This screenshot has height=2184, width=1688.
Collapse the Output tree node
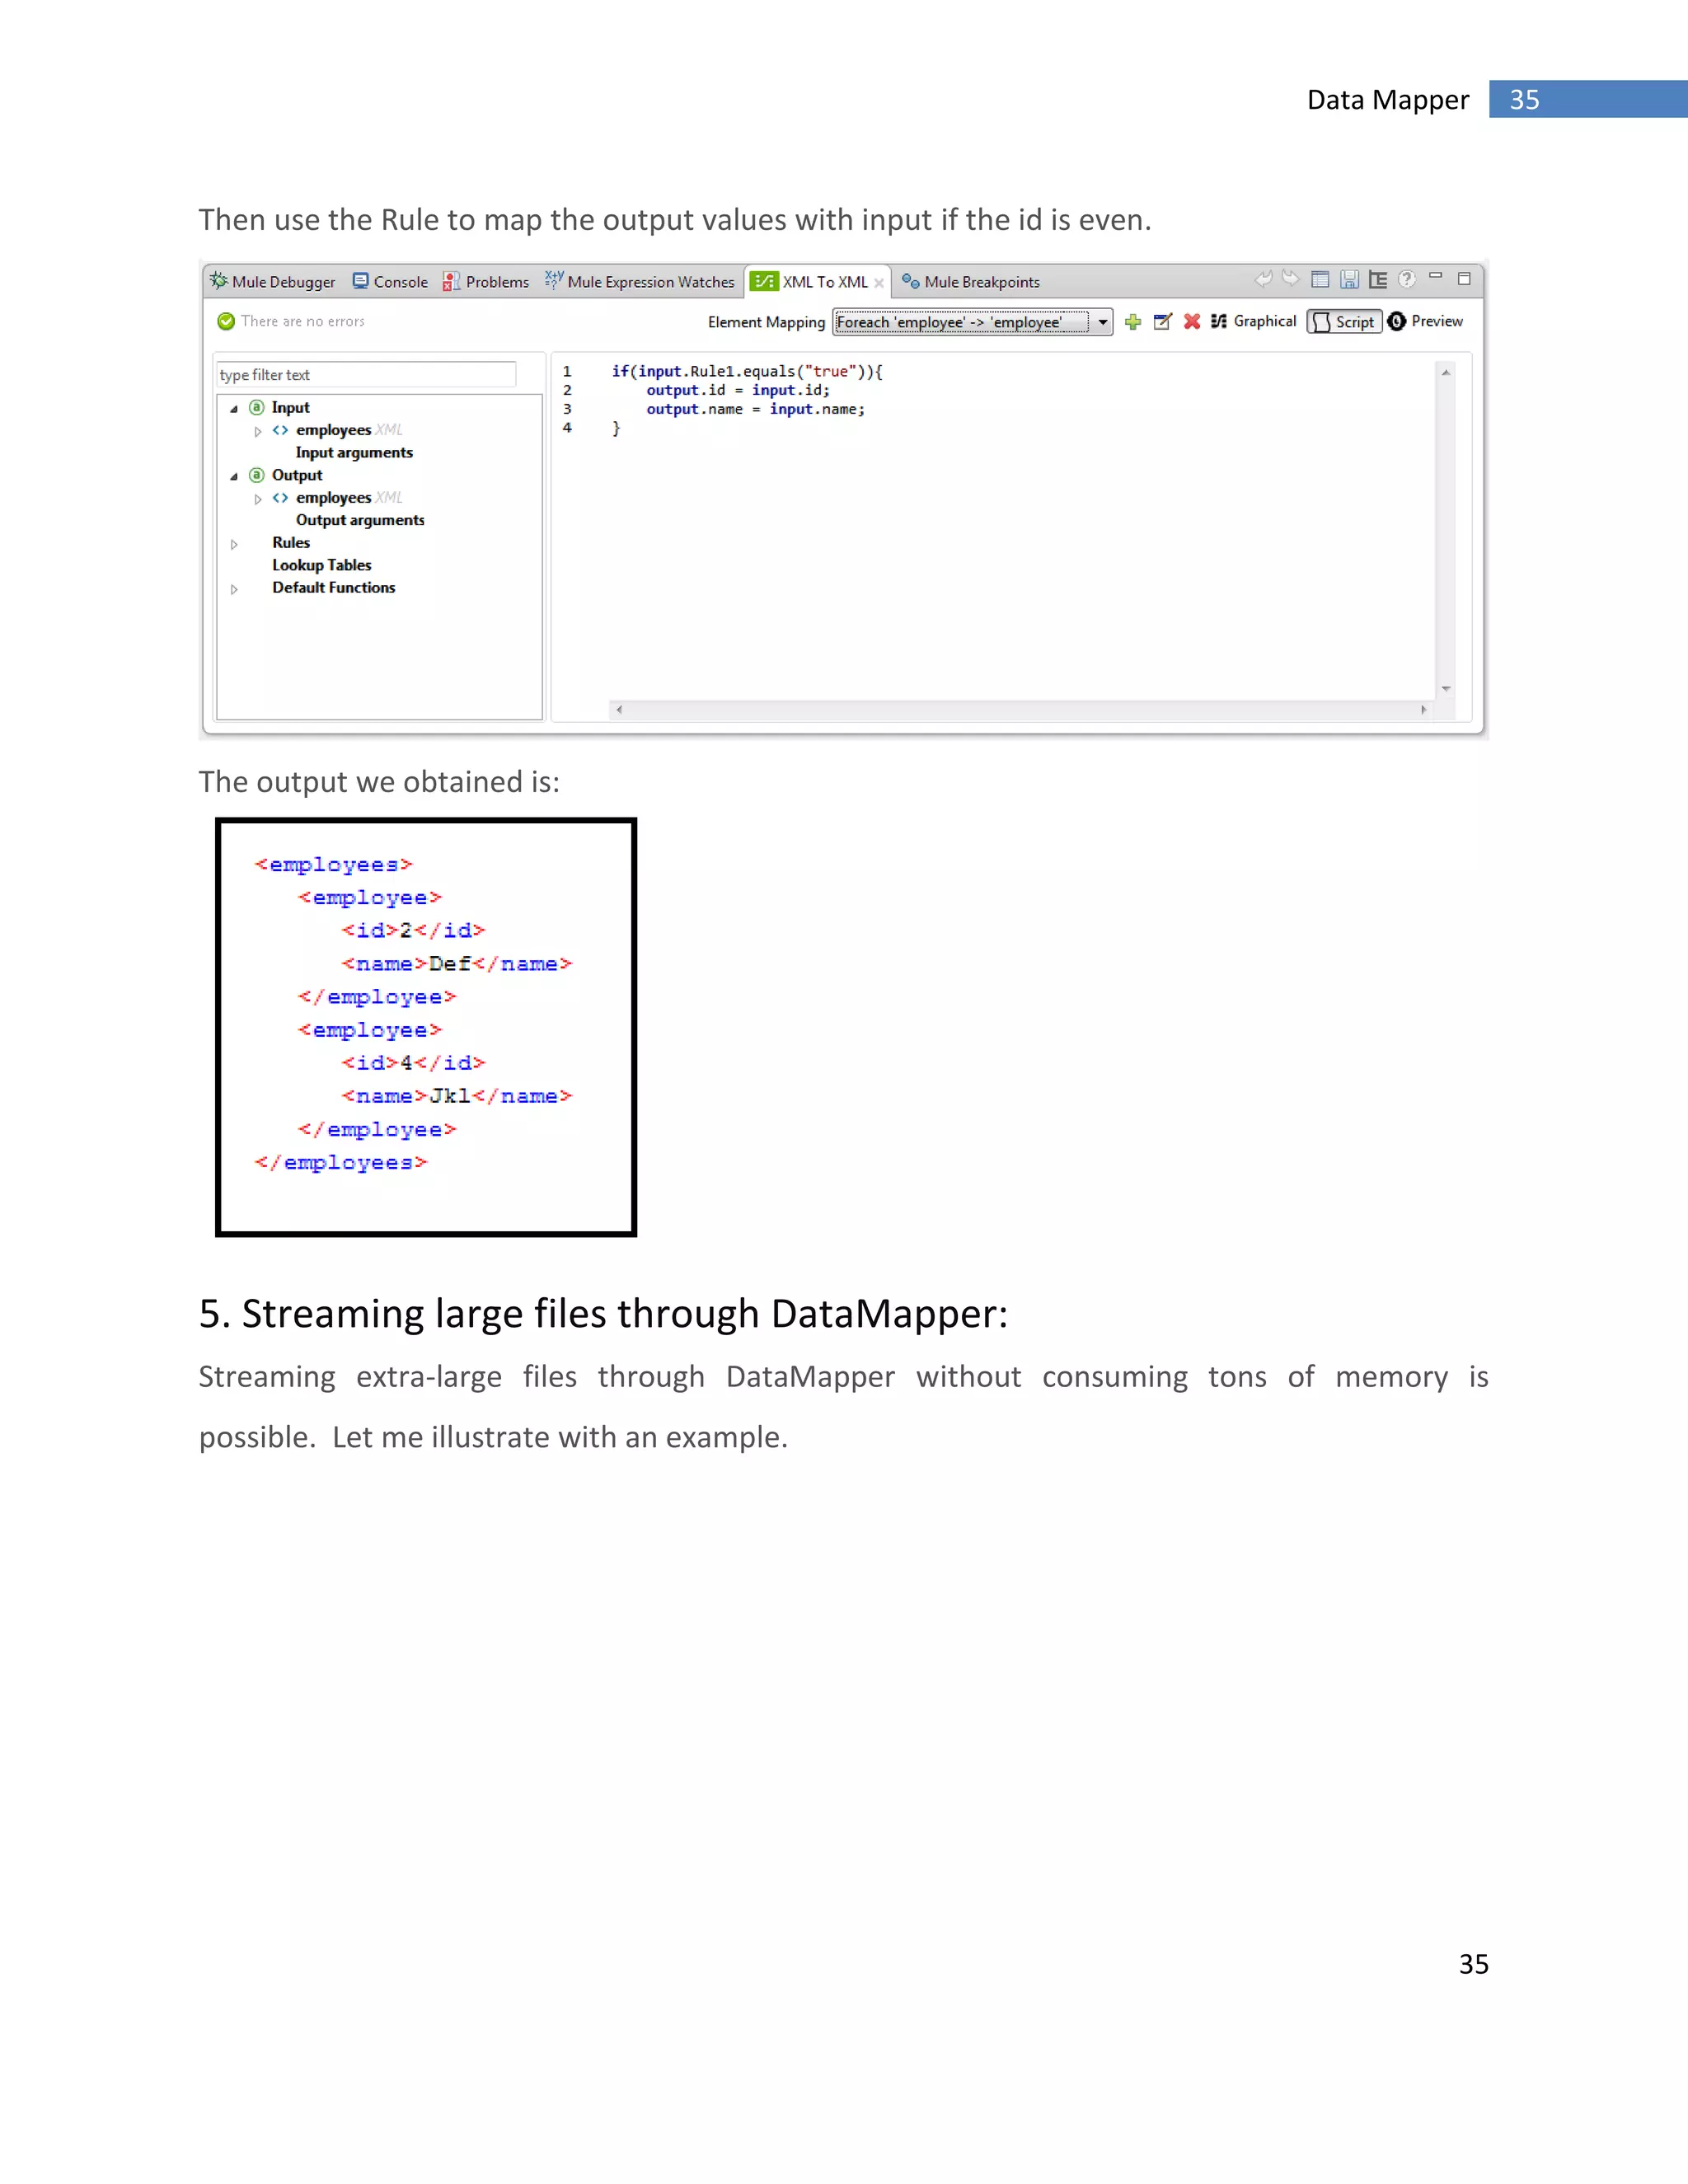[x=234, y=476]
